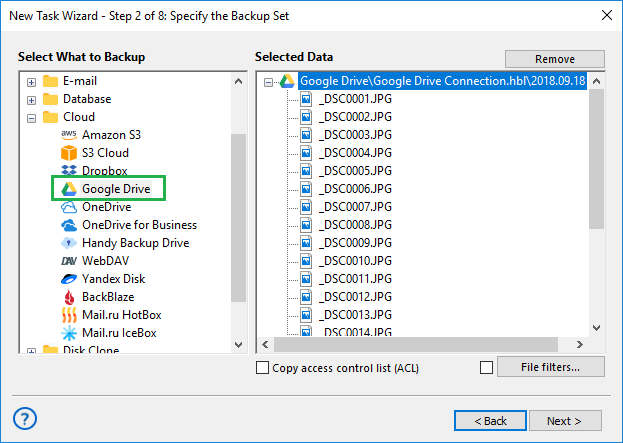This screenshot has width=623, height=443.
Task: Click the WebDAV DAV icon
Action: pyautogui.click(x=69, y=261)
